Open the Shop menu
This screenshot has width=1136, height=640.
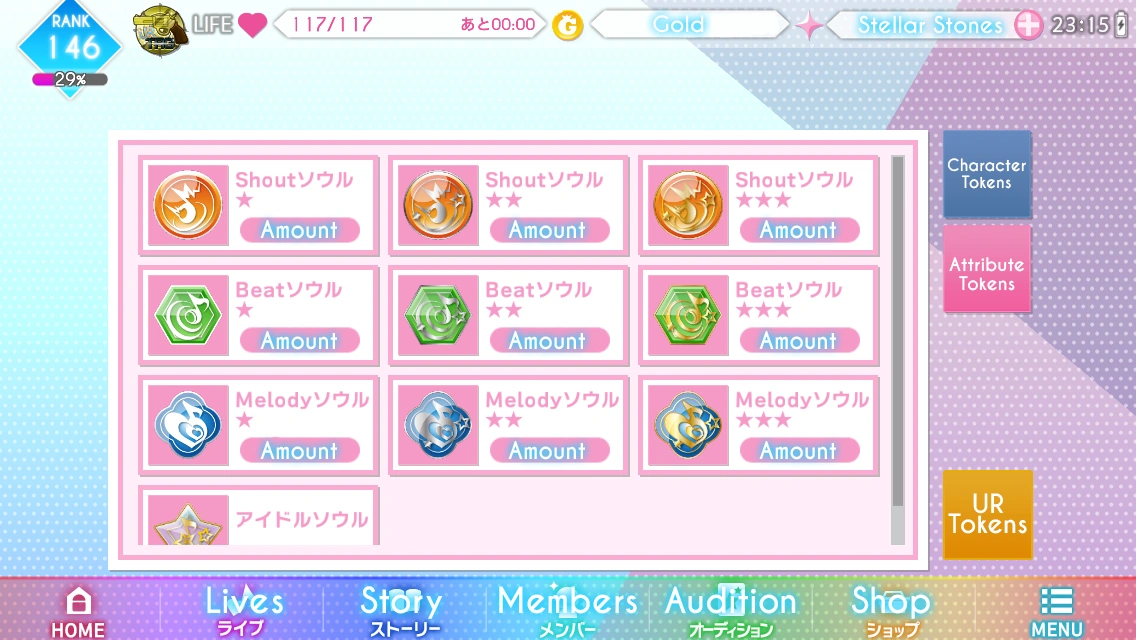[x=891, y=610]
